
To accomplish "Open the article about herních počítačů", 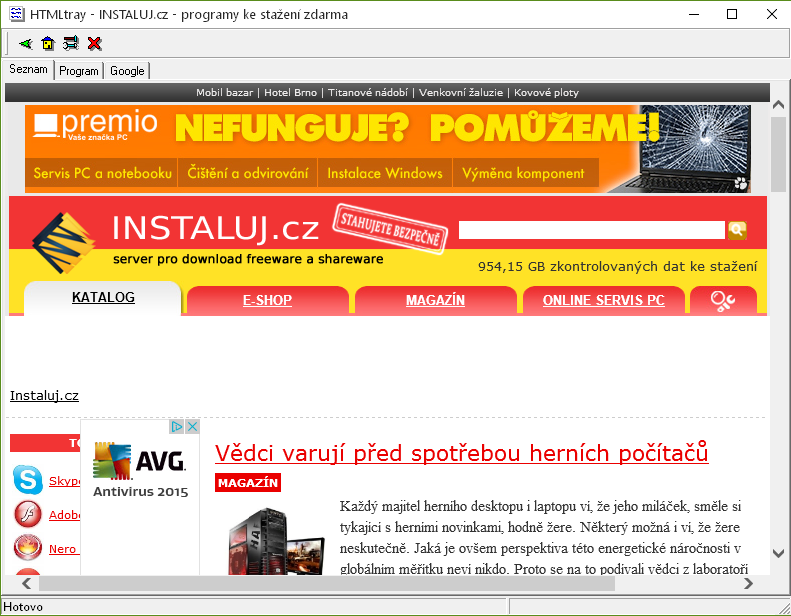I will pos(461,453).
